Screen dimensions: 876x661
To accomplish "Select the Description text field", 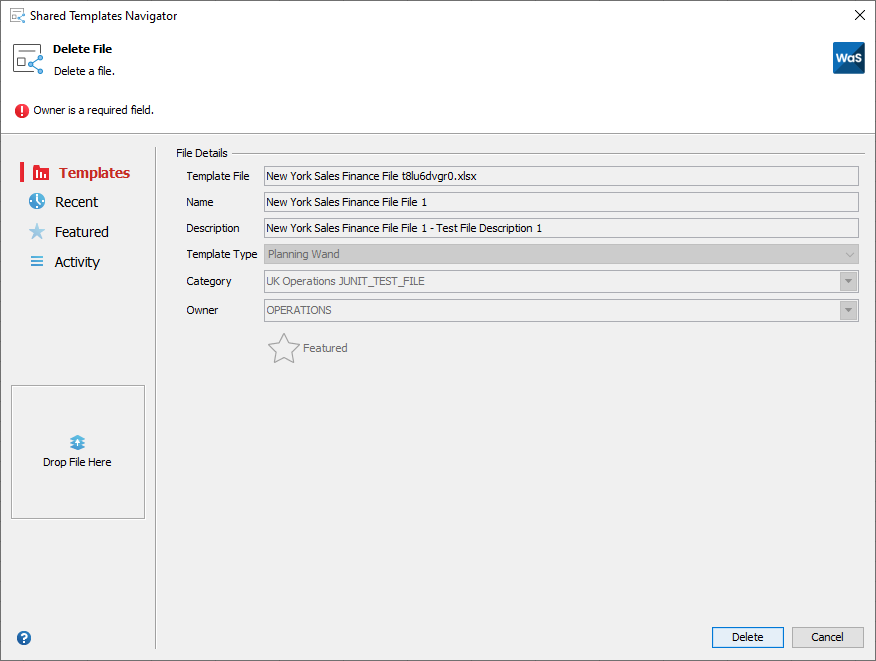I will coord(560,227).
